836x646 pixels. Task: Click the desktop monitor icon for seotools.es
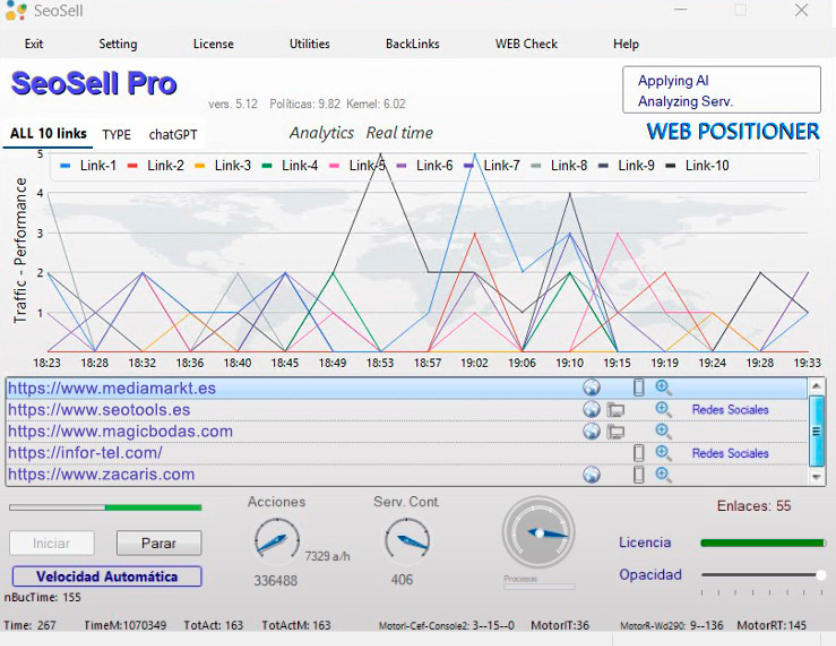[x=616, y=410]
